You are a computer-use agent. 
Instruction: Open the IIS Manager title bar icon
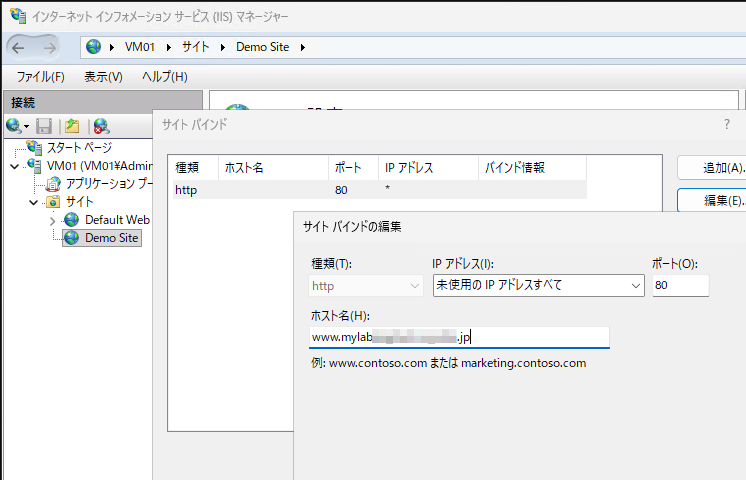tap(18, 16)
